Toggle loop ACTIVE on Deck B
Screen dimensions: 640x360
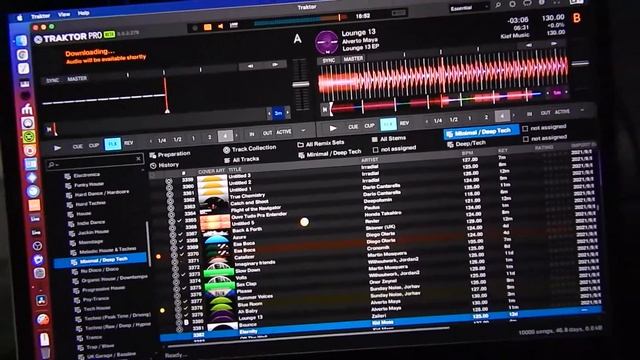coord(562,112)
